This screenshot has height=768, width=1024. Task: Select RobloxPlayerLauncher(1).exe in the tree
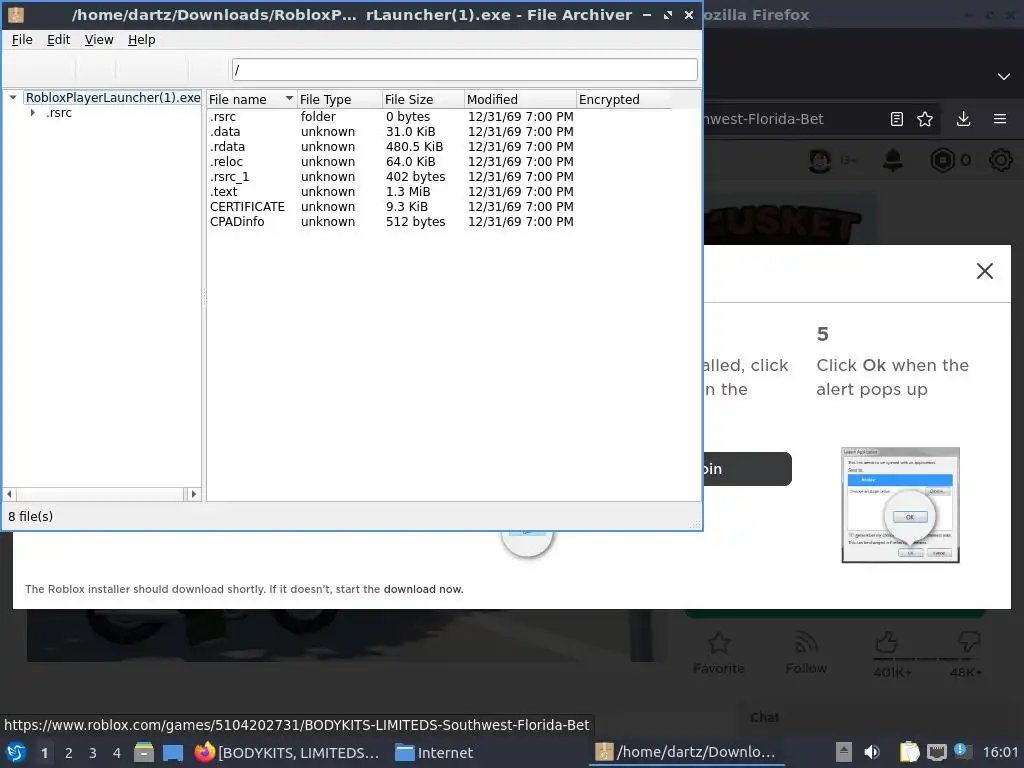(x=113, y=97)
